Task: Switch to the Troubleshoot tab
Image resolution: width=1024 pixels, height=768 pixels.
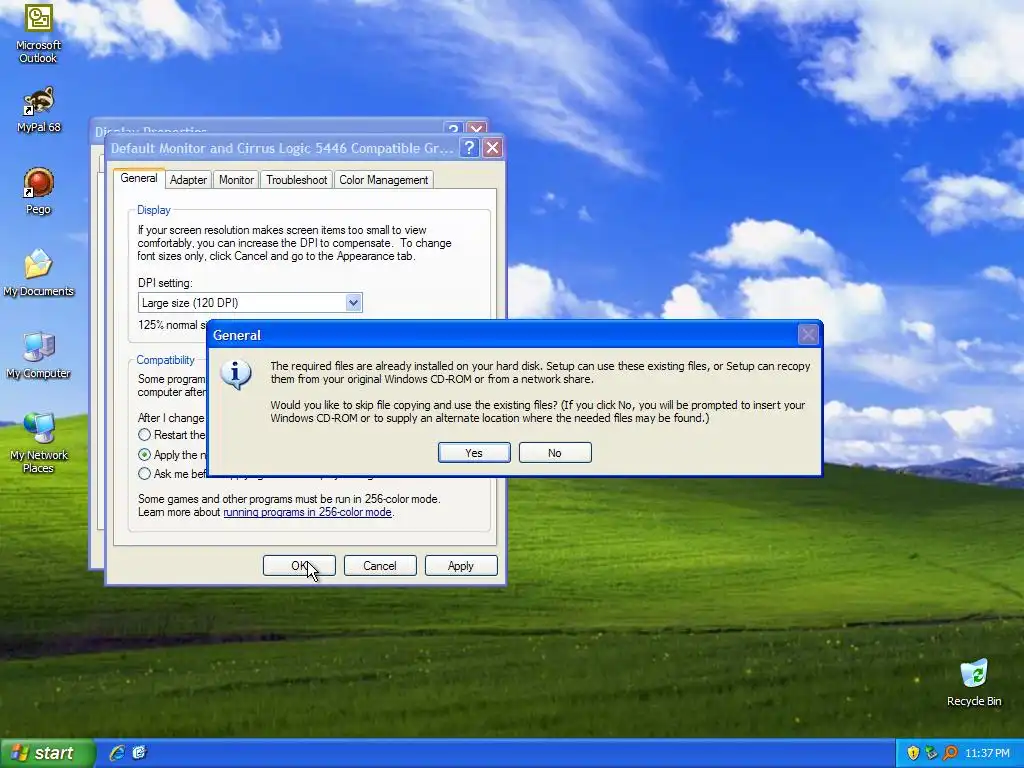Action: pos(296,180)
